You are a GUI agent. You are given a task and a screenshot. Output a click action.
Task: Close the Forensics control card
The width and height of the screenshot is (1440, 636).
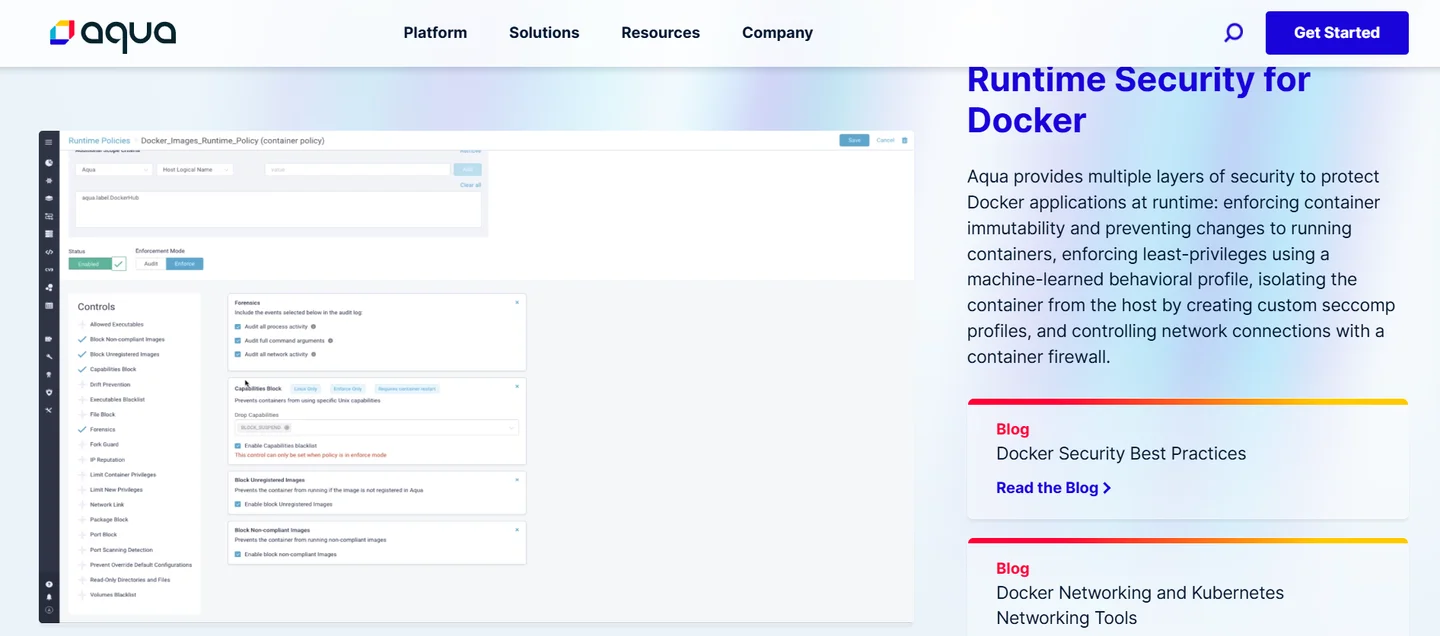click(x=517, y=302)
